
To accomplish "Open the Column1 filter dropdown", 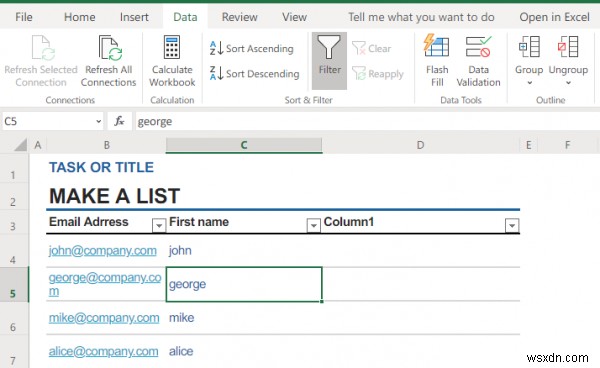I will point(512,226).
